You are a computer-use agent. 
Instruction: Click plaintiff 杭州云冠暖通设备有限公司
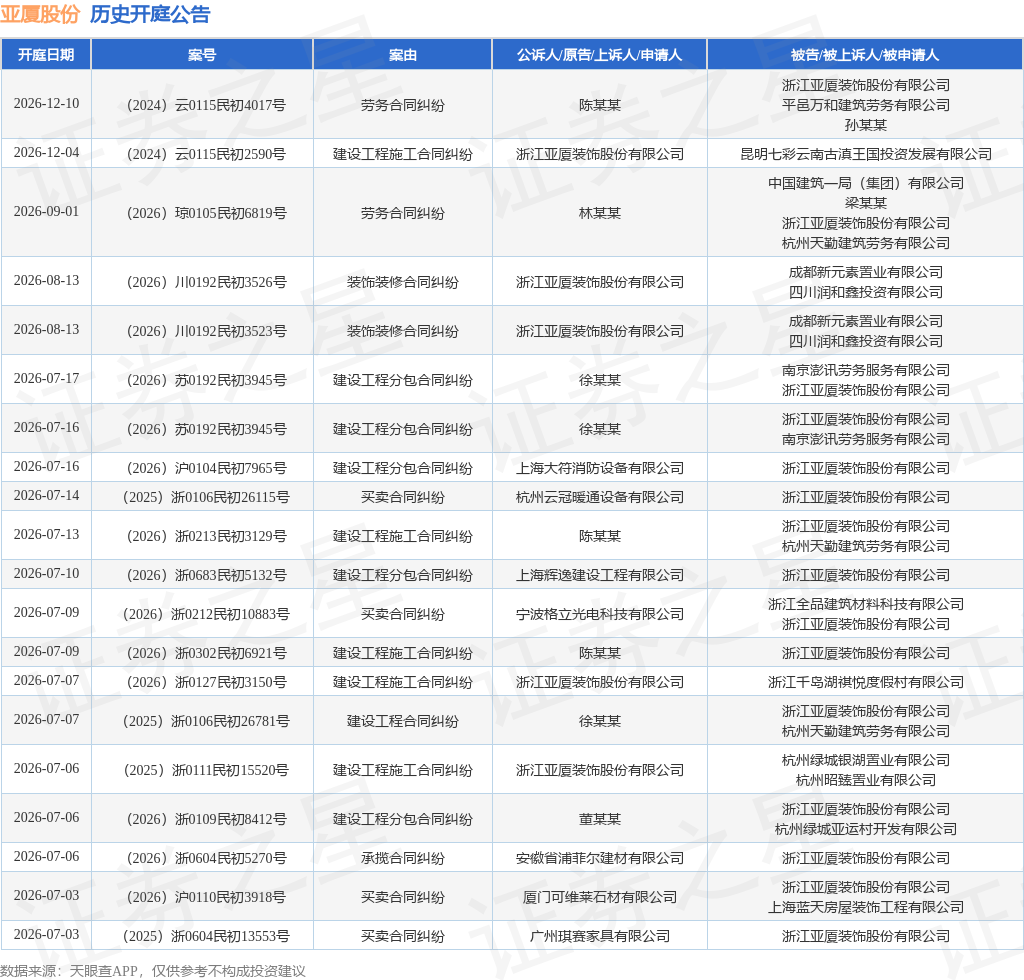click(600, 498)
